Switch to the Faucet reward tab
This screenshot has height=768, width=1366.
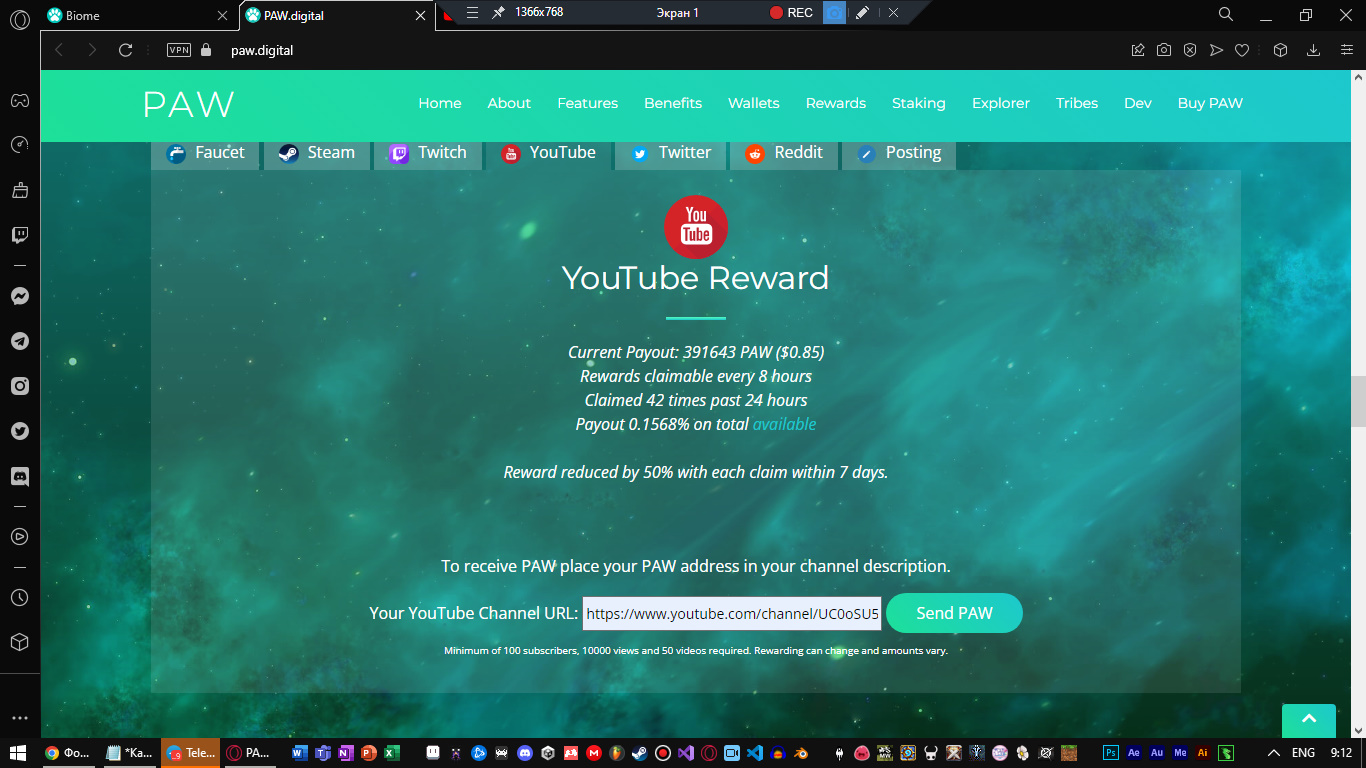point(206,153)
